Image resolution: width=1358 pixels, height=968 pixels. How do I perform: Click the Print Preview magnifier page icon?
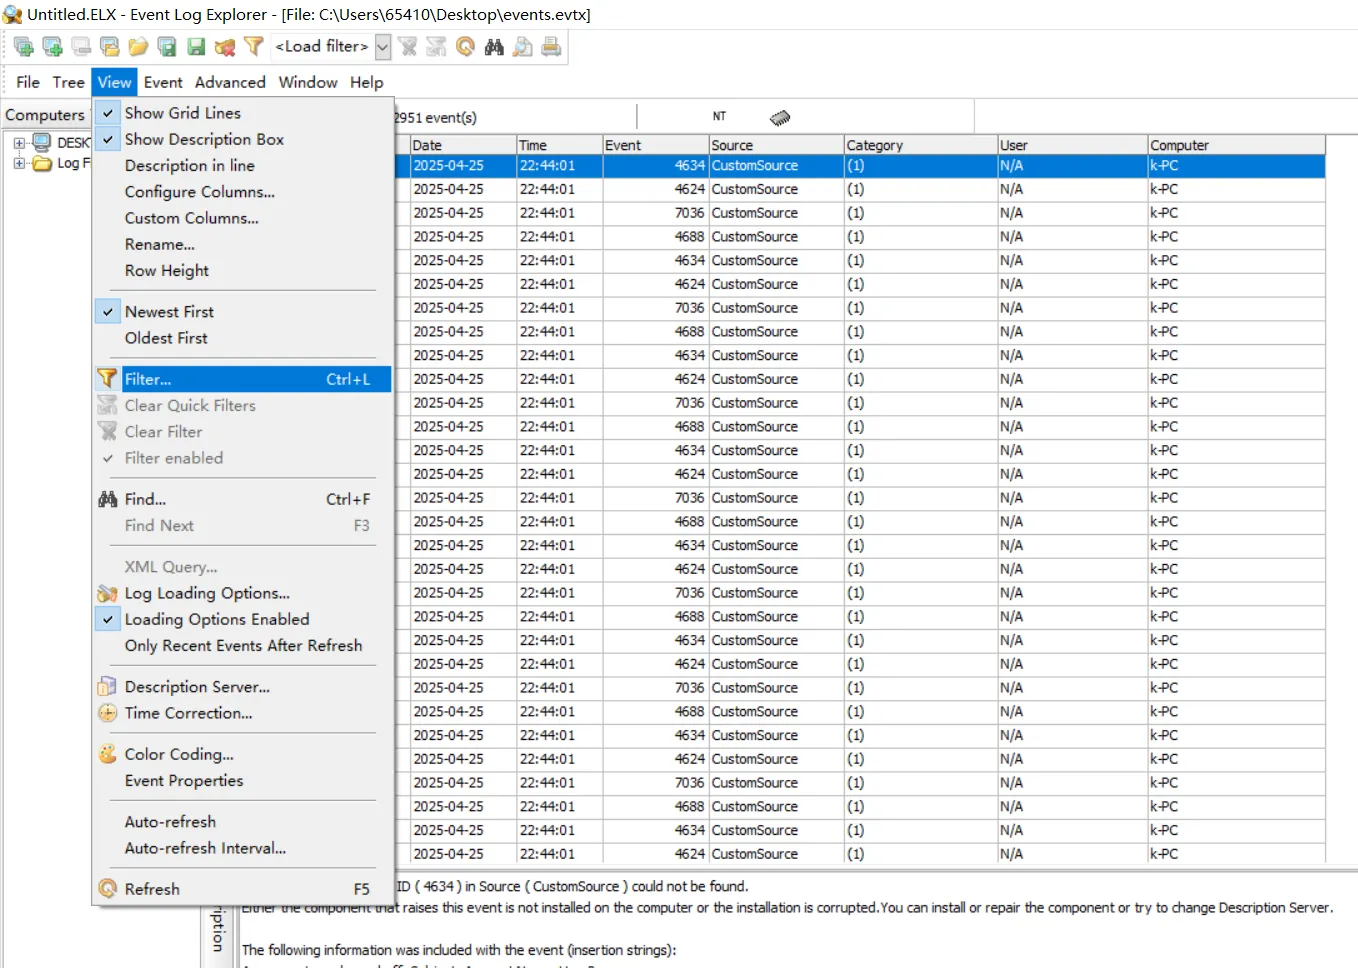point(523,47)
